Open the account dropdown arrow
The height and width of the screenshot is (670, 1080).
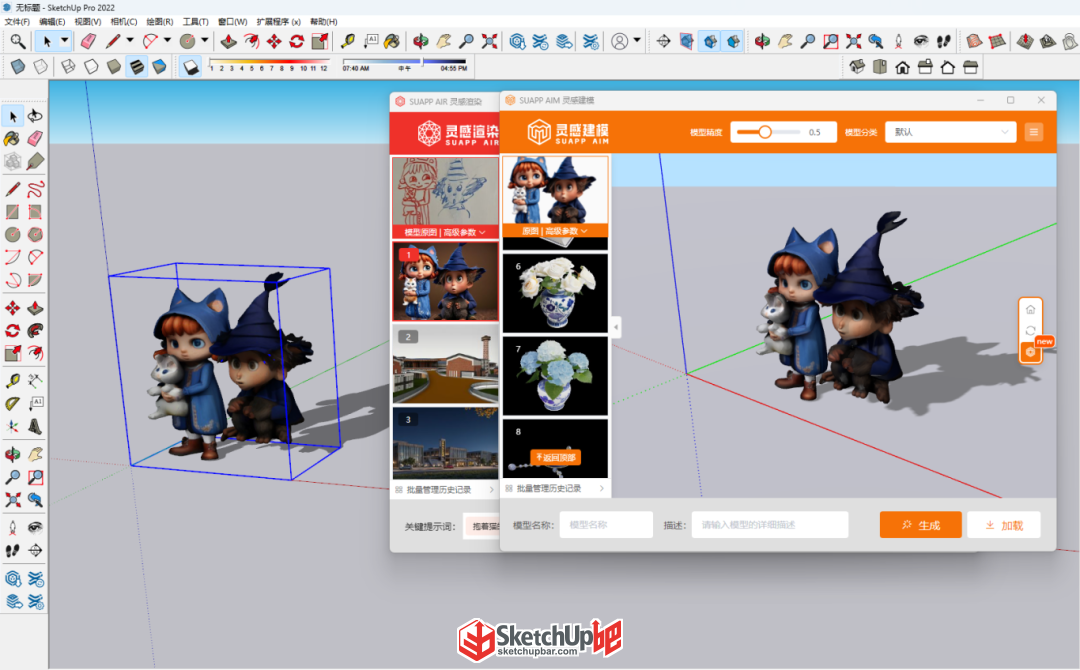[x=637, y=41]
